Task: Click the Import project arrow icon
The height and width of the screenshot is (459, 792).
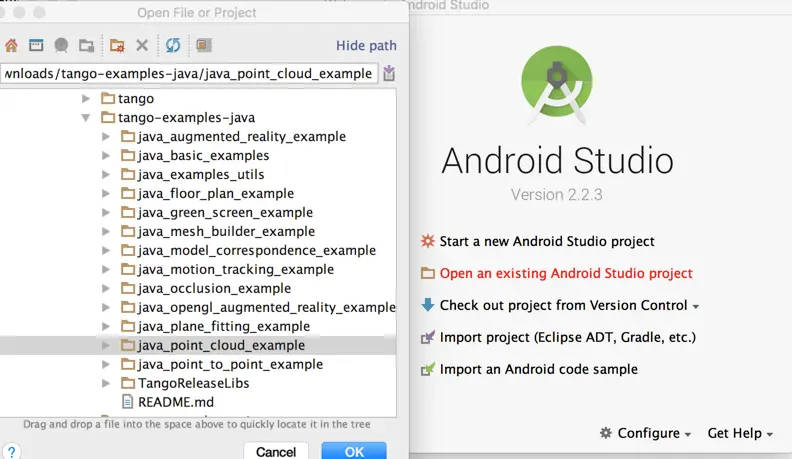Action: (428, 337)
